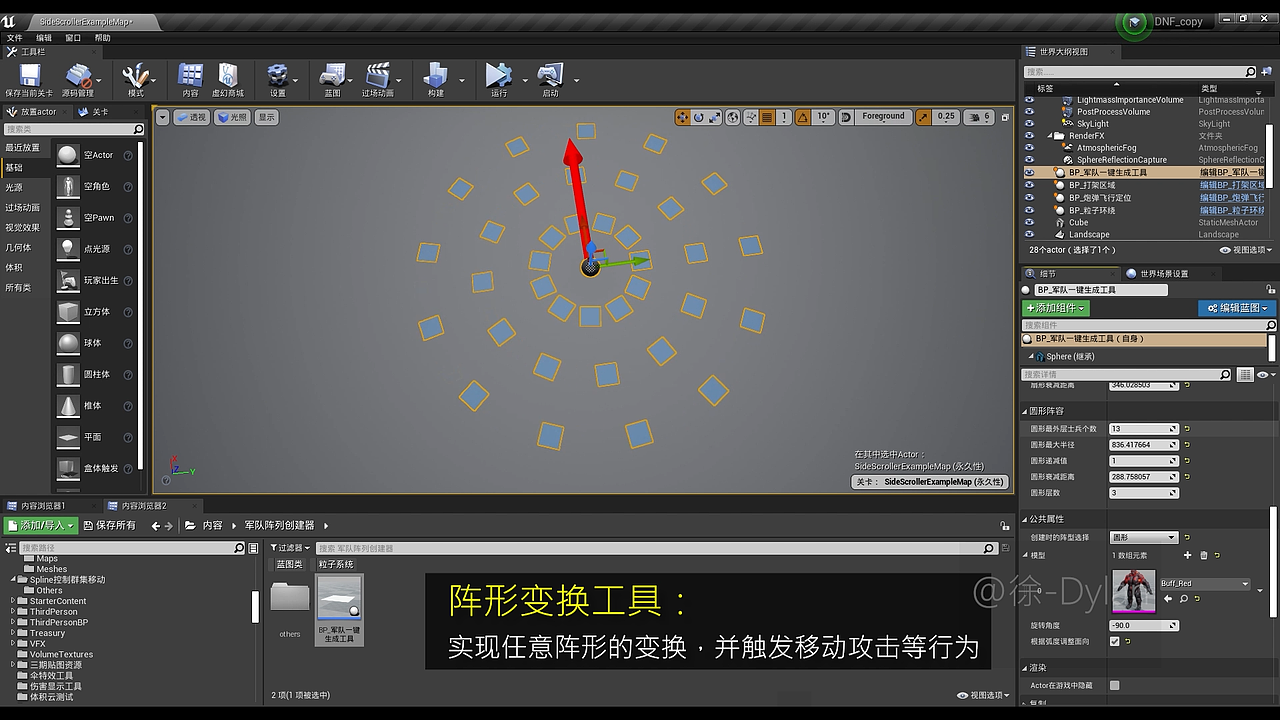Click the Buff_Red character model thumbnail
Image resolution: width=1280 pixels, height=720 pixels.
(x=1133, y=592)
